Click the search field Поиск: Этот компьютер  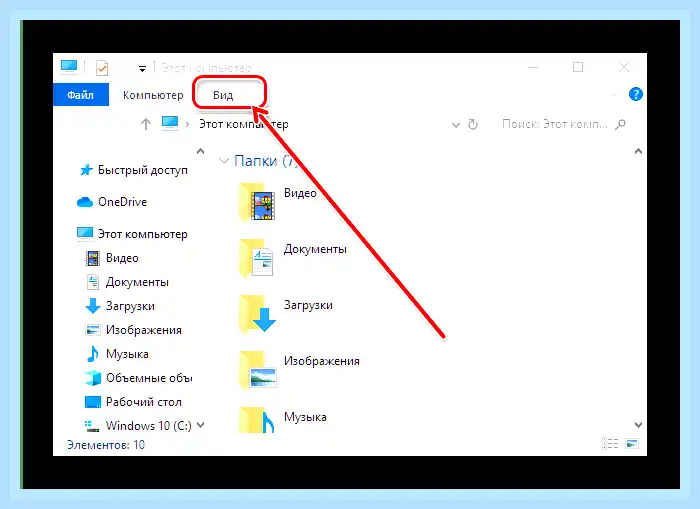(554, 124)
